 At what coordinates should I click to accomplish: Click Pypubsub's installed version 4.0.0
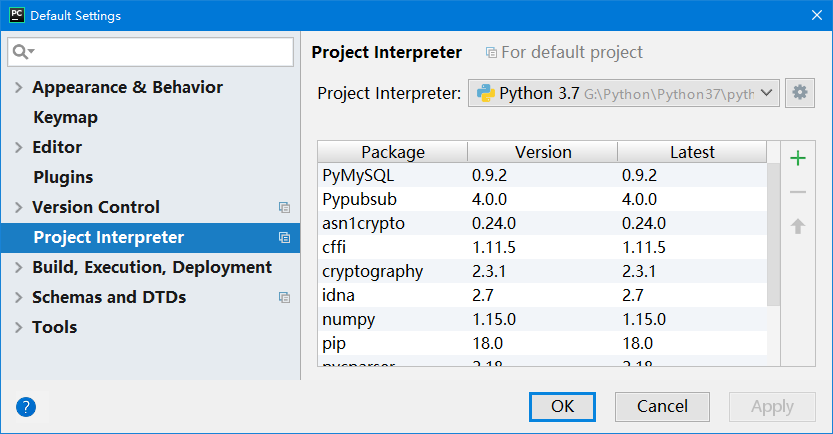[489, 199]
